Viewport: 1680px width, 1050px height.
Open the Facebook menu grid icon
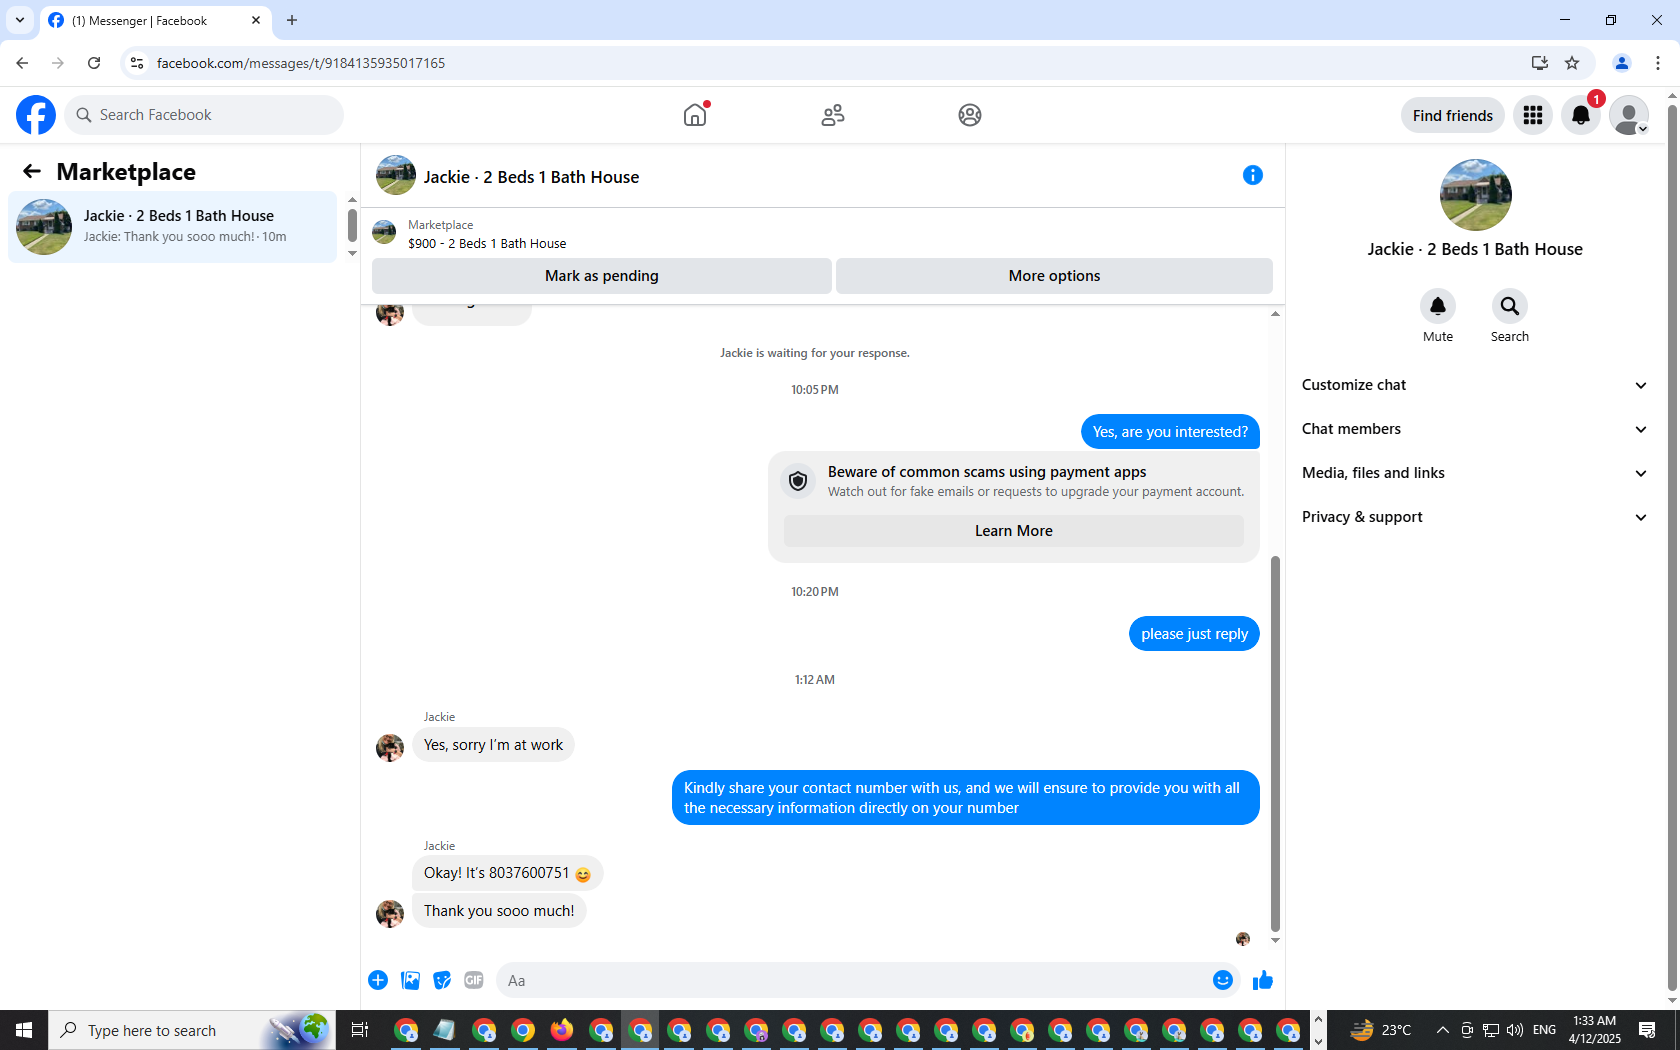click(x=1533, y=115)
